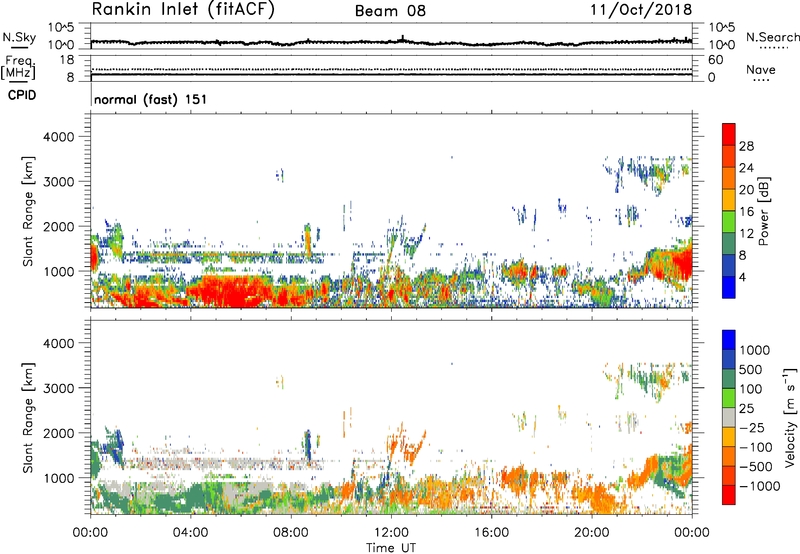Click the '3000' tick on velocity panel
800x554 pixels.
click(x=59, y=388)
